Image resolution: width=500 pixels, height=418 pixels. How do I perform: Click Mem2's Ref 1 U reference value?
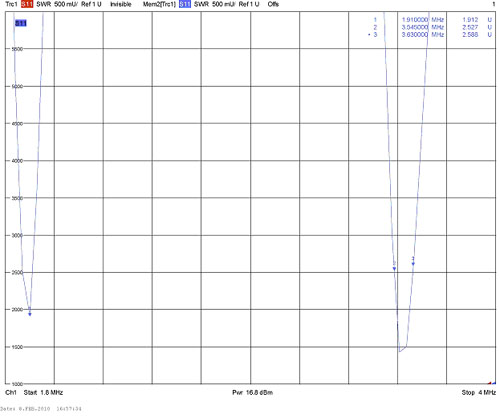249,4
